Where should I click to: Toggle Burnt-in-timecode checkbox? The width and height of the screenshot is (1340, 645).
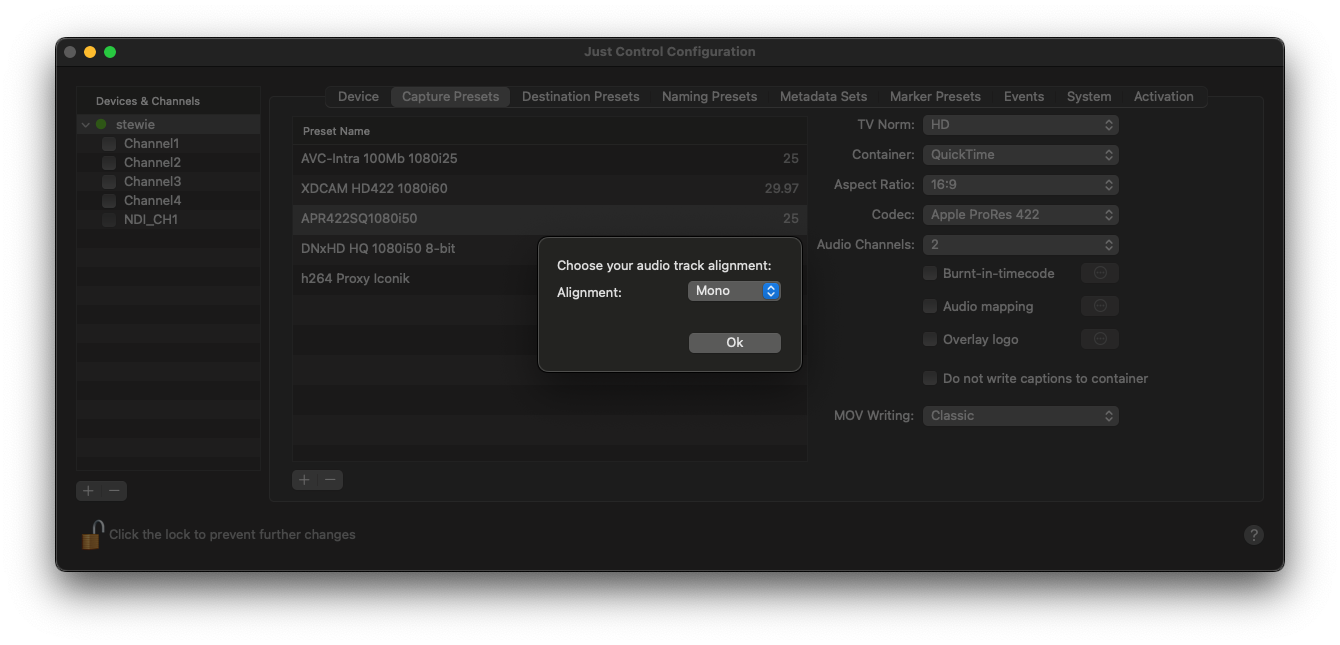click(930, 273)
